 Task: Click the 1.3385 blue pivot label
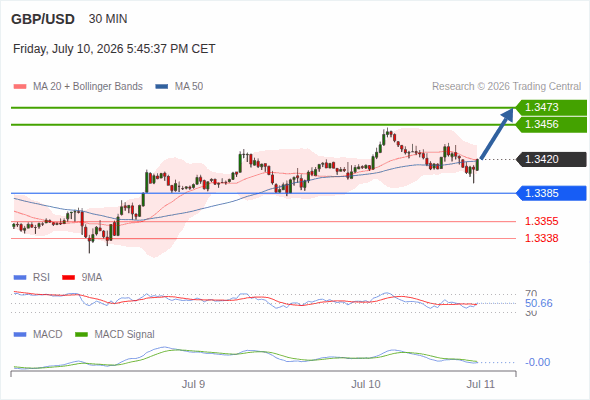551,193
